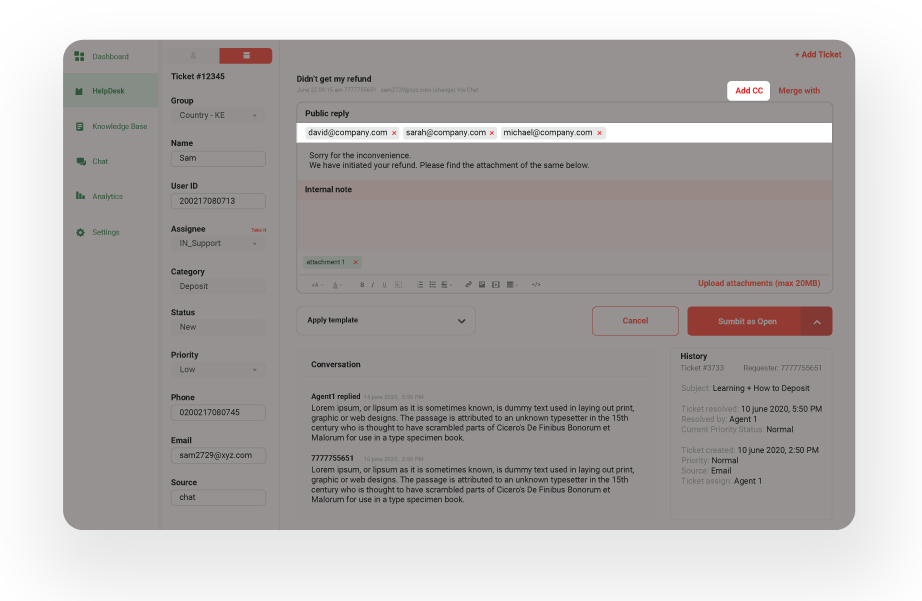Click the Analytics bar chart icon
922x601 pixels.
(80, 196)
